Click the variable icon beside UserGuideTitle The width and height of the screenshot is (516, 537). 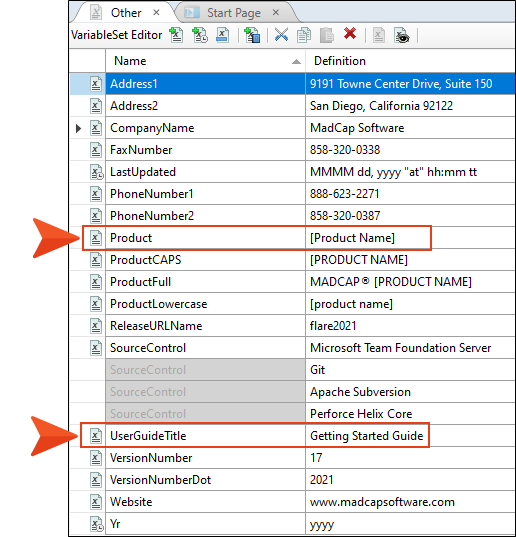pos(96,436)
